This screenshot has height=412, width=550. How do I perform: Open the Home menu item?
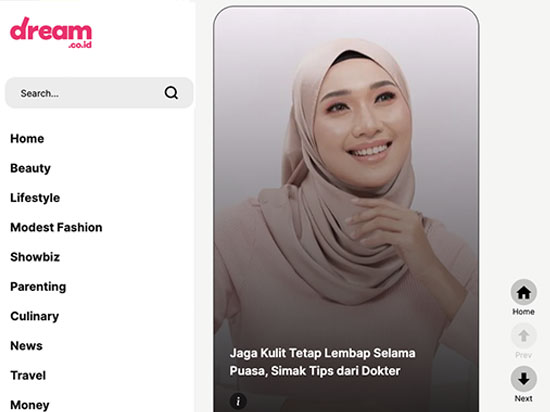27,139
